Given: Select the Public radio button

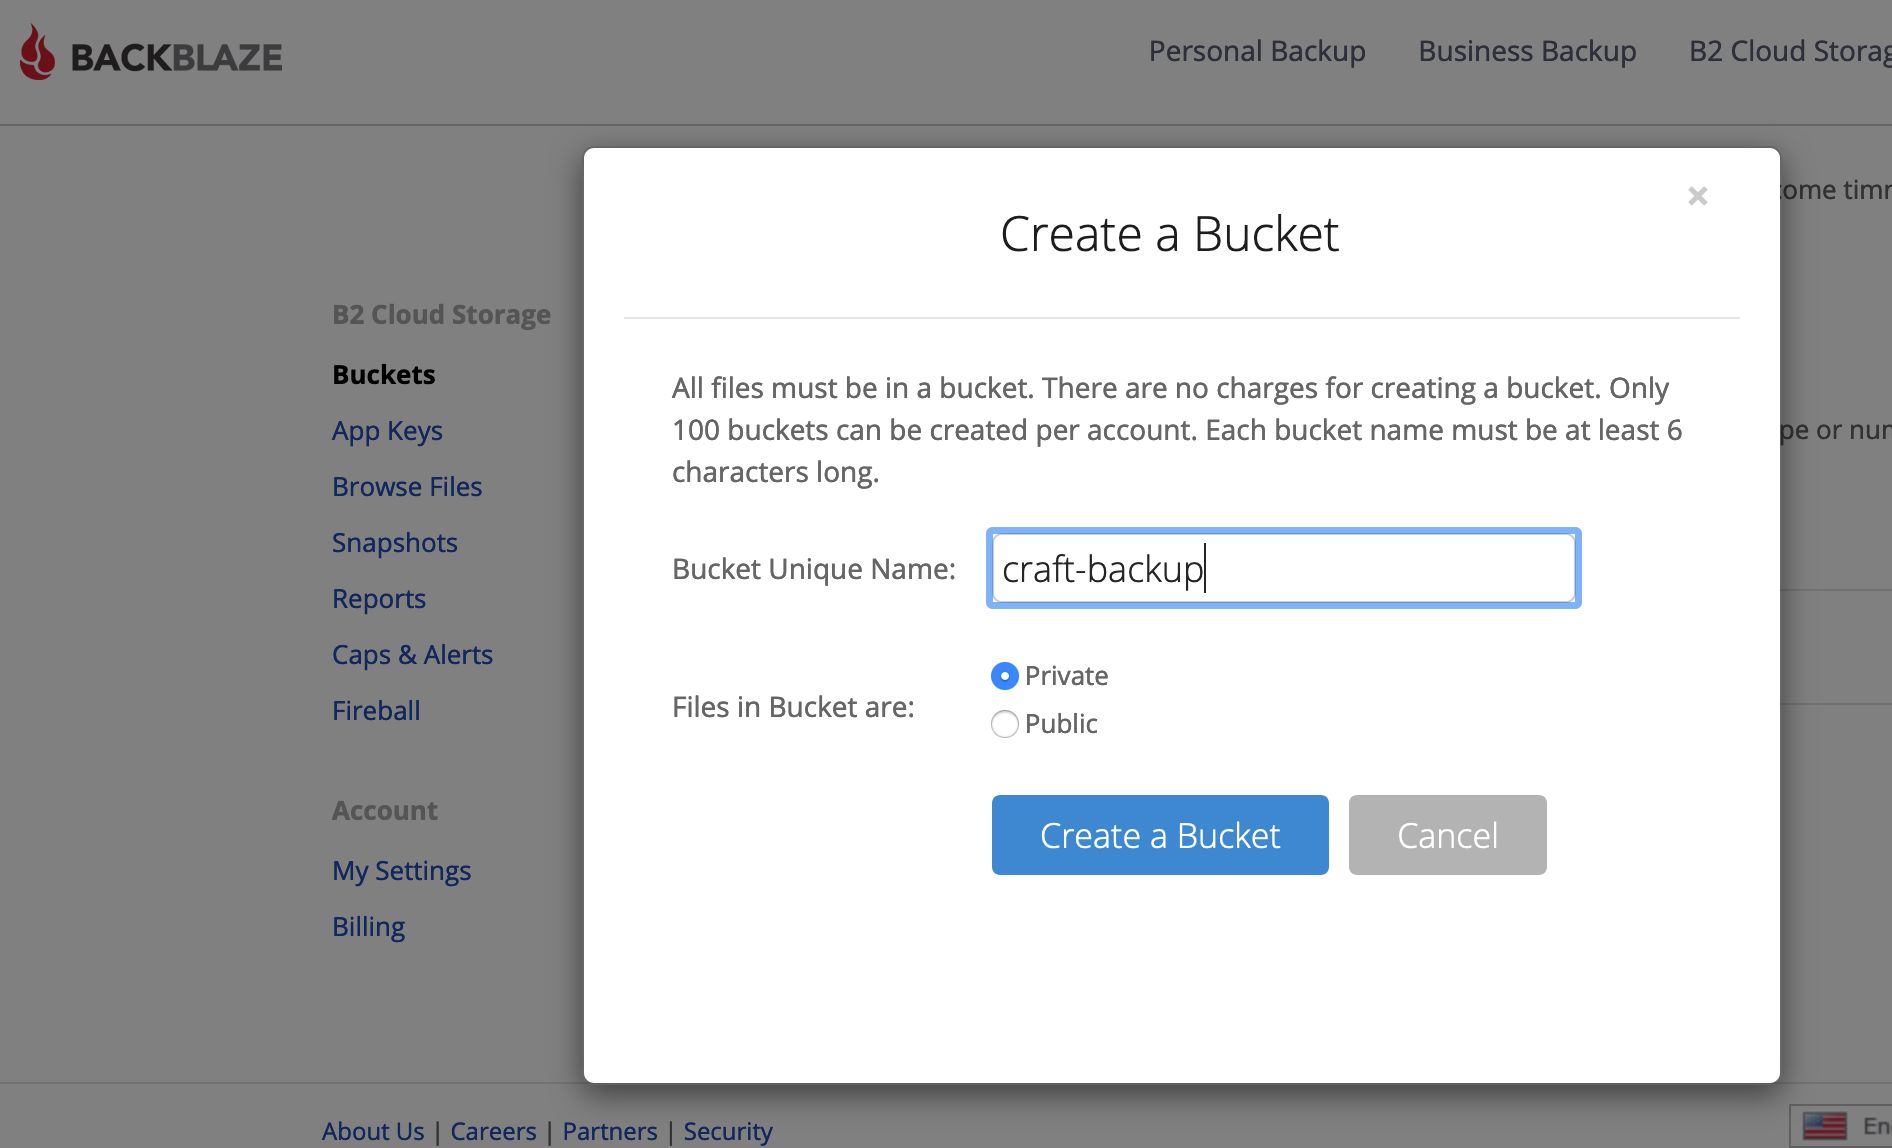Looking at the screenshot, I should (x=1005, y=724).
